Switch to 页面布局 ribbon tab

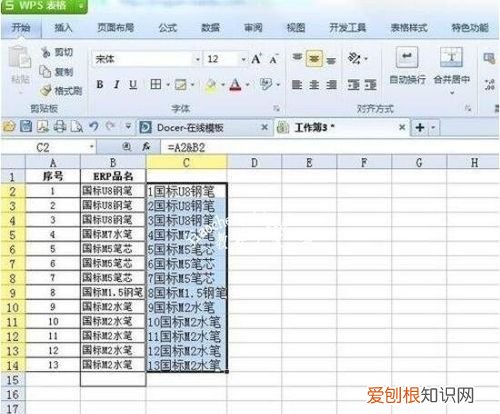click(115, 28)
